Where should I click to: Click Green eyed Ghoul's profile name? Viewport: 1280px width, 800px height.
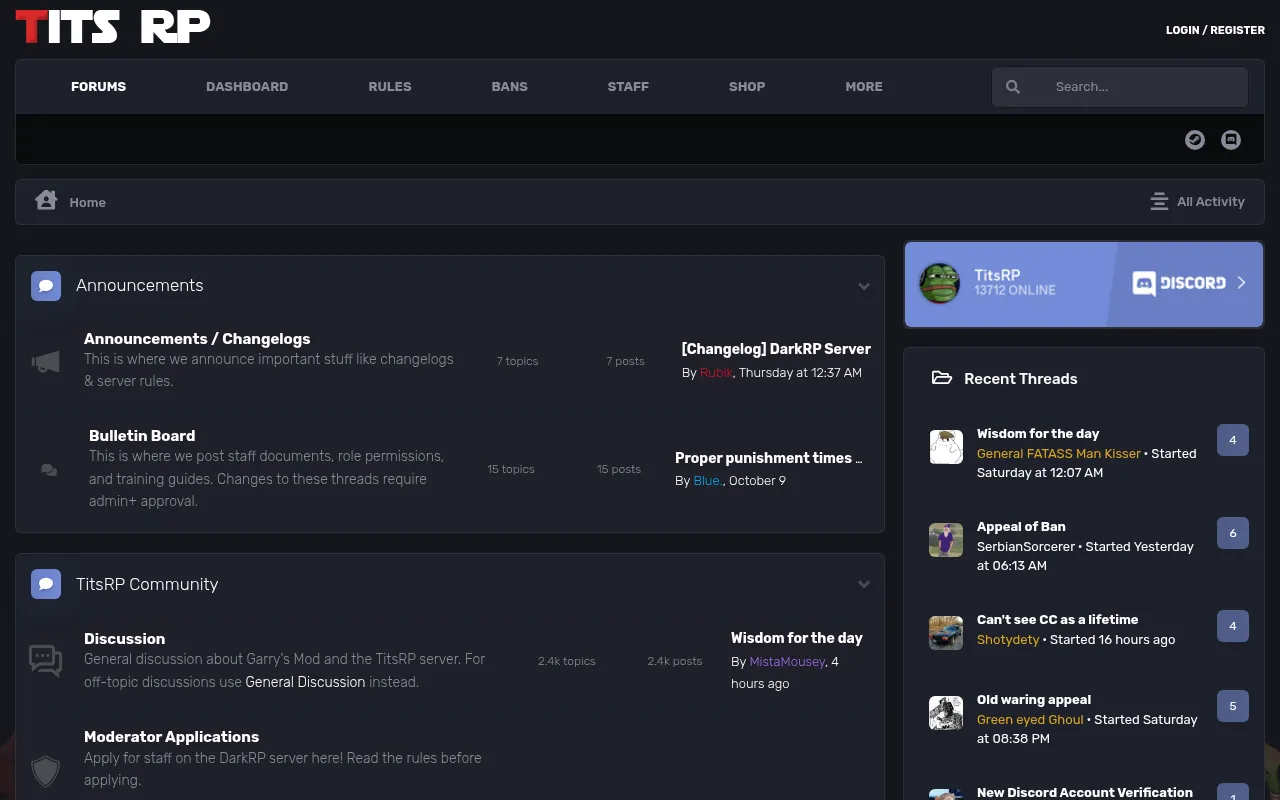1030,720
